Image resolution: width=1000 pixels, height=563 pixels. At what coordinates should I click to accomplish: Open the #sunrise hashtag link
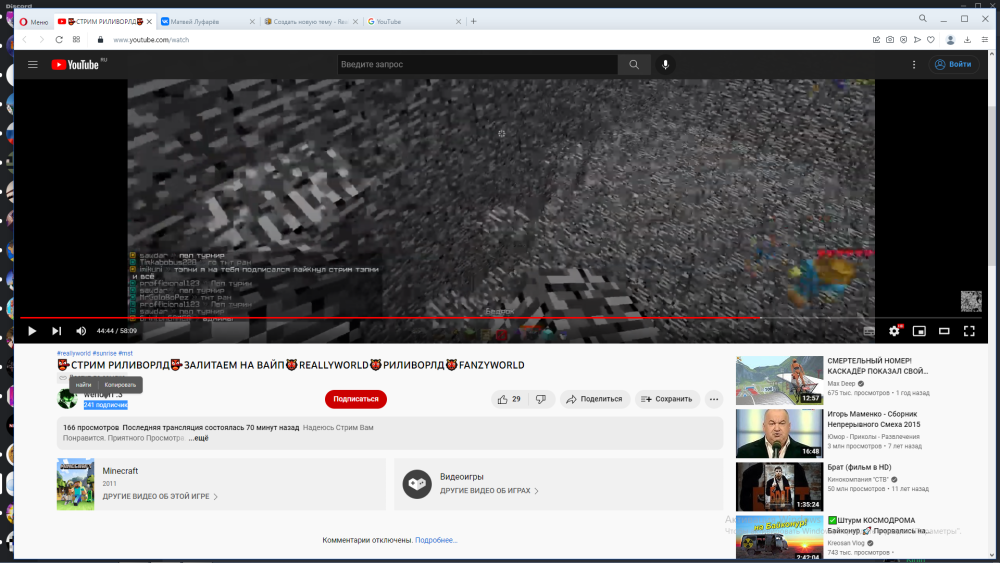(x=105, y=353)
